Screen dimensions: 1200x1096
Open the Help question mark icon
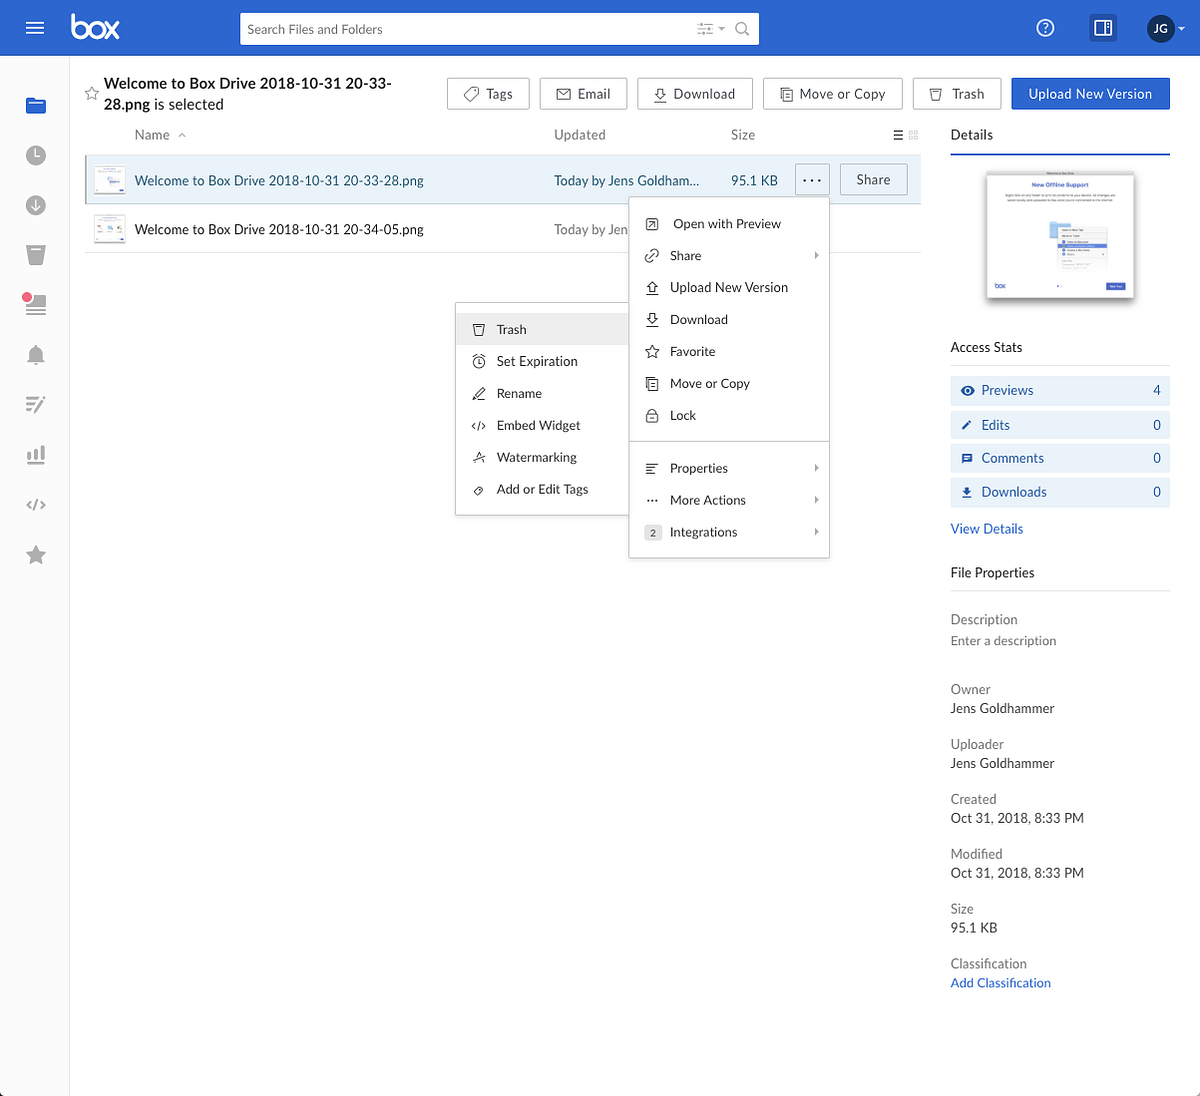click(x=1045, y=28)
